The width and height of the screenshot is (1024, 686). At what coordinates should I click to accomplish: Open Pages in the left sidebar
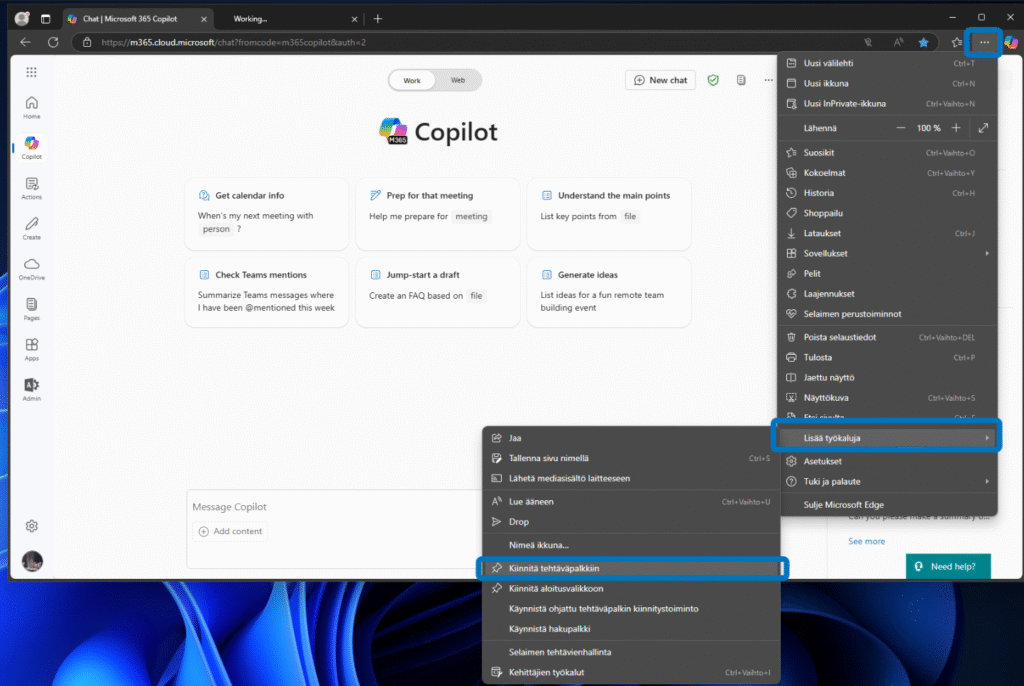click(x=31, y=309)
